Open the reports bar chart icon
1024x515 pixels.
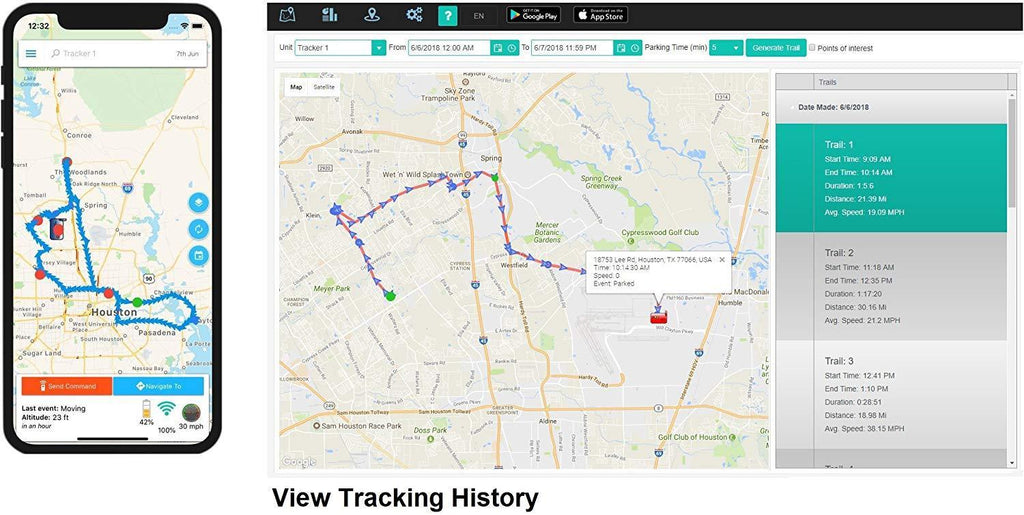point(330,15)
